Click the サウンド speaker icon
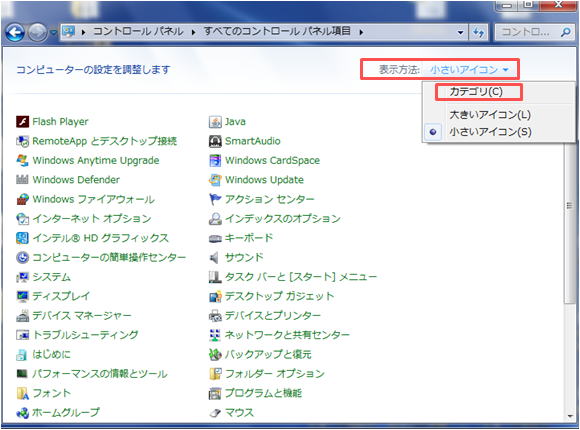580x430 pixels. point(215,257)
